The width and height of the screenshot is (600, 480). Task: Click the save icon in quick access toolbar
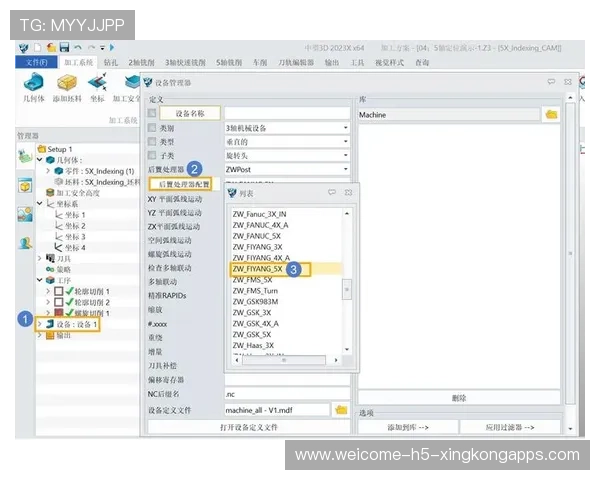[65, 47]
